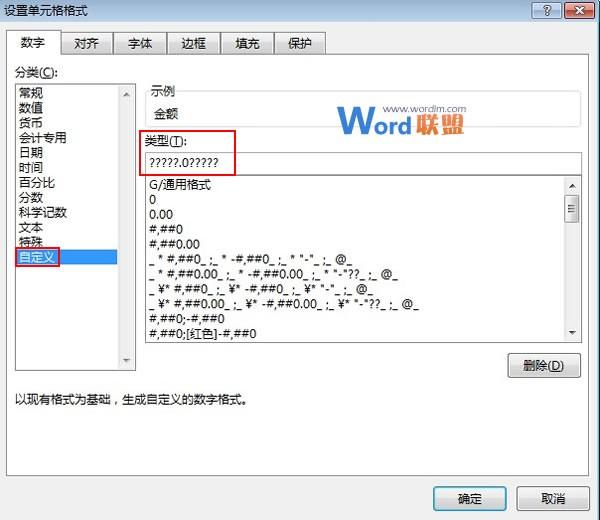600x520 pixels.
Task: Click the type list scroll down arrow
Action: tap(572, 333)
